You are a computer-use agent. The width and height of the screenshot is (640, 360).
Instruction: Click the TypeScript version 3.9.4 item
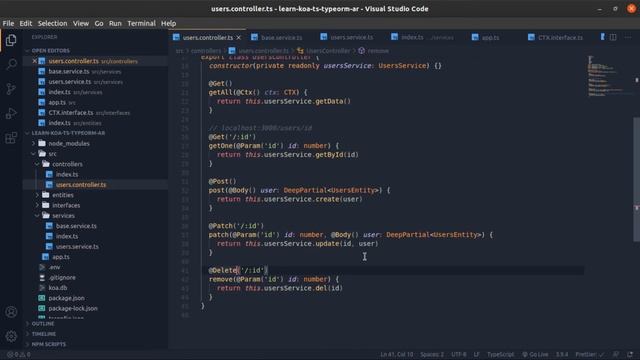(562, 354)
